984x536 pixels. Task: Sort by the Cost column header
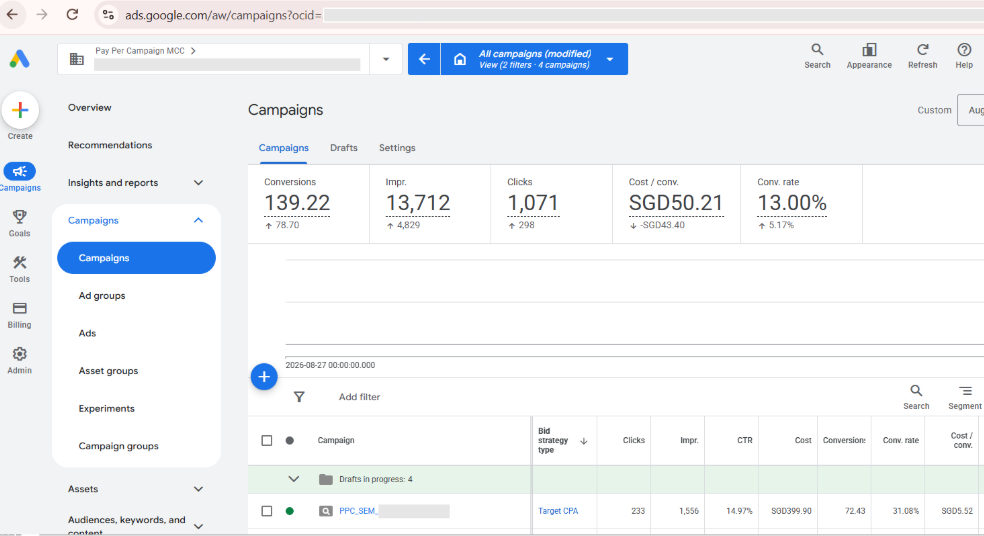click(x=803, y=441)
